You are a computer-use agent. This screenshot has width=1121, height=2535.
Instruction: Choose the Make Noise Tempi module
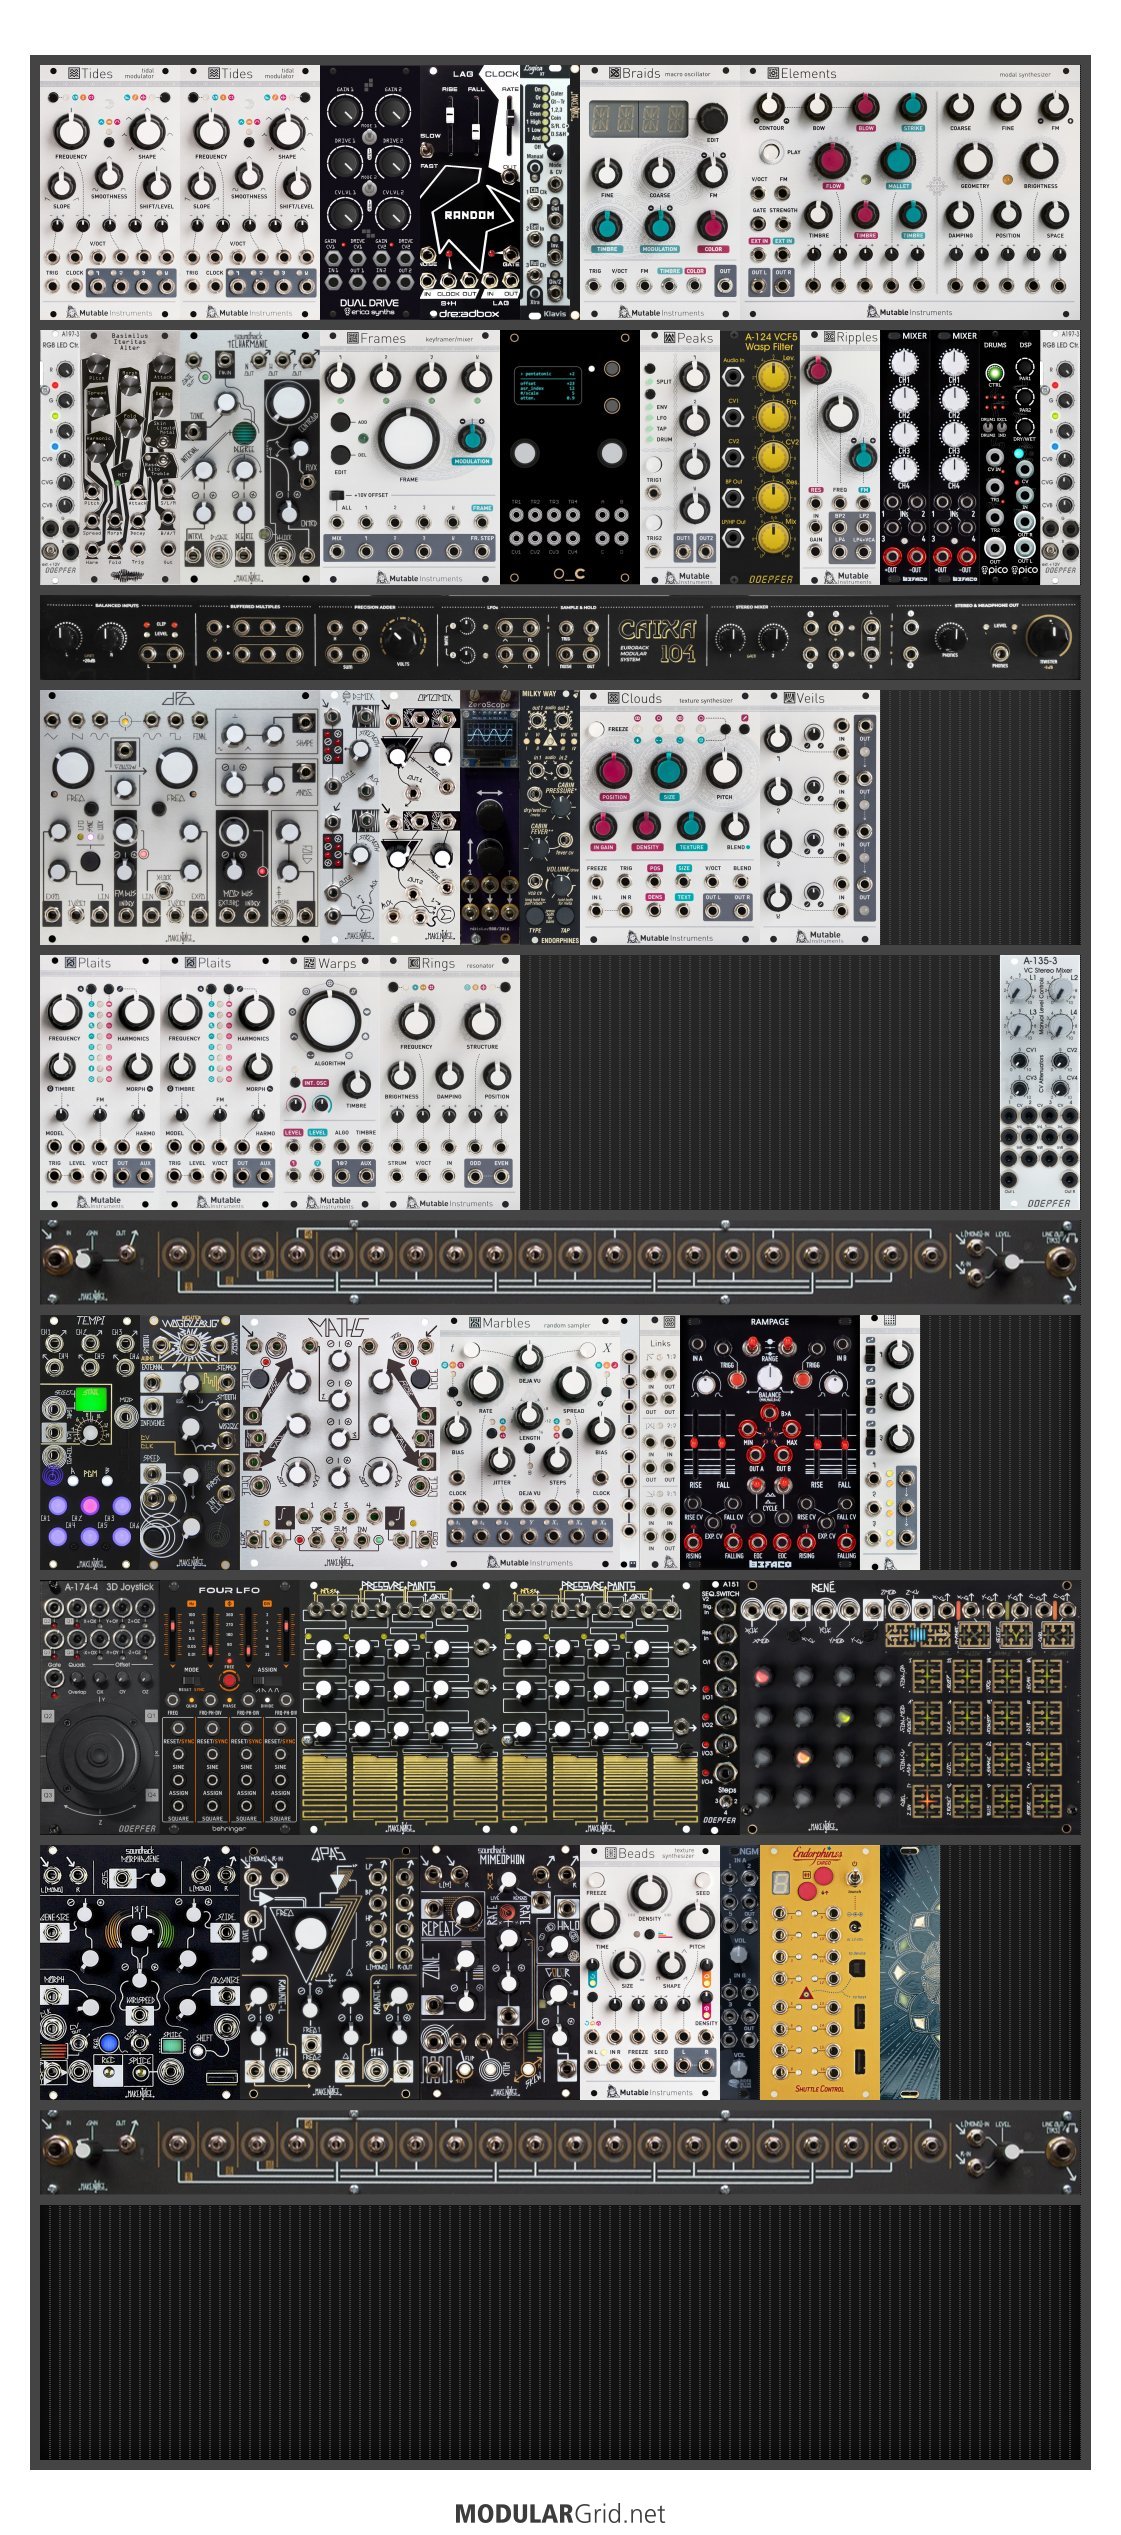point(90,1442)
